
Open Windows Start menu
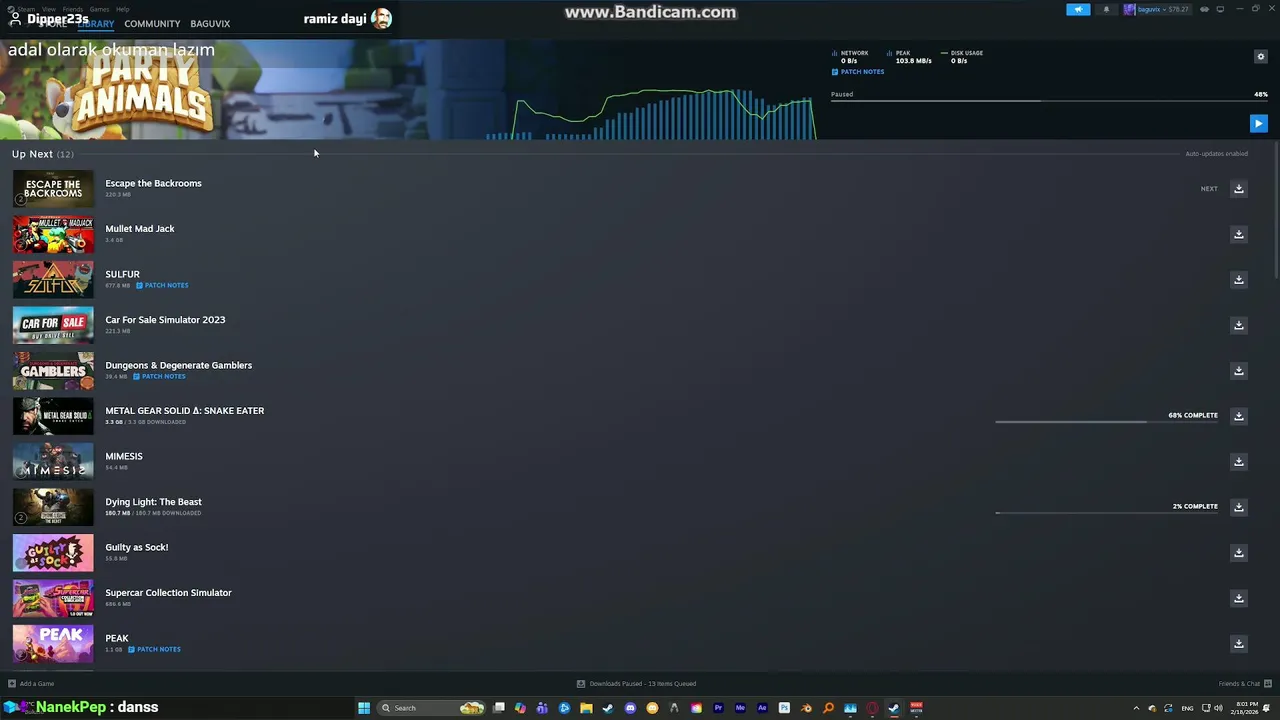[364, 708]
